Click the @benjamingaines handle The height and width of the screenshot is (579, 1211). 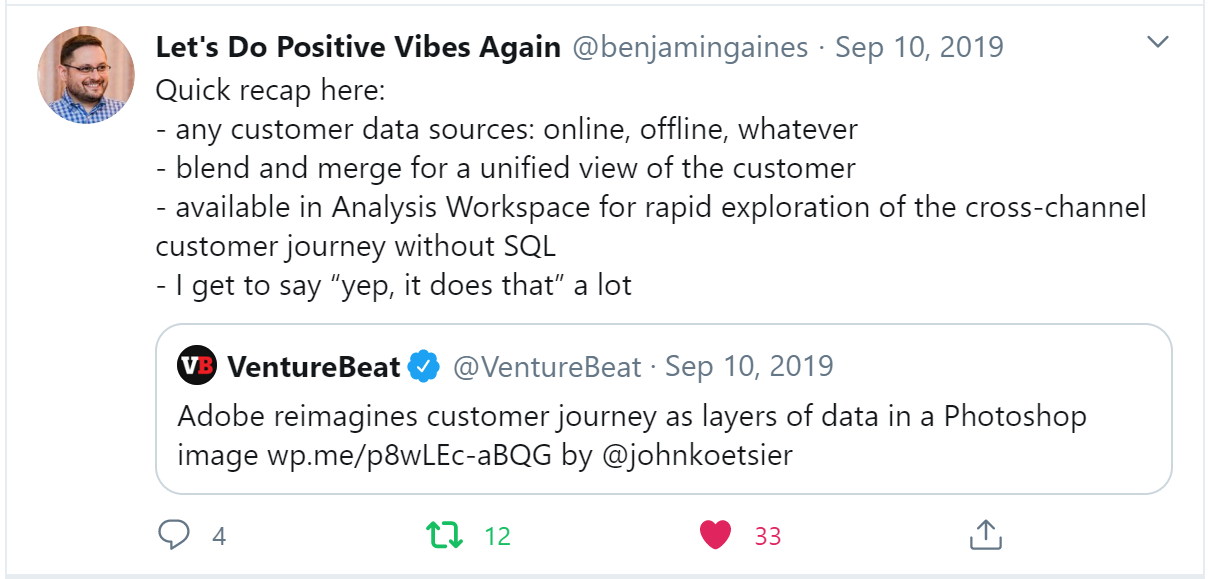coord(689,47)
